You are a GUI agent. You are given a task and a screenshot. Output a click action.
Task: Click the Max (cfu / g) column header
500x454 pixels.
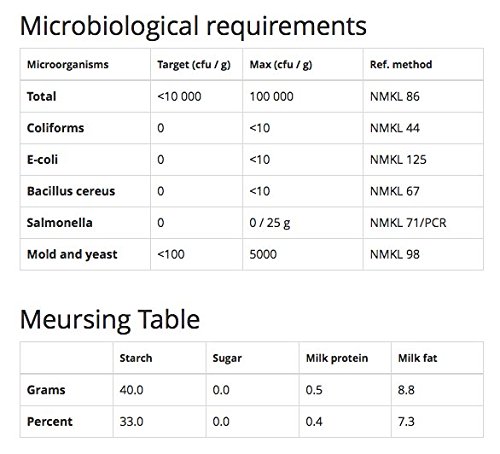click(x=281, y=64)
